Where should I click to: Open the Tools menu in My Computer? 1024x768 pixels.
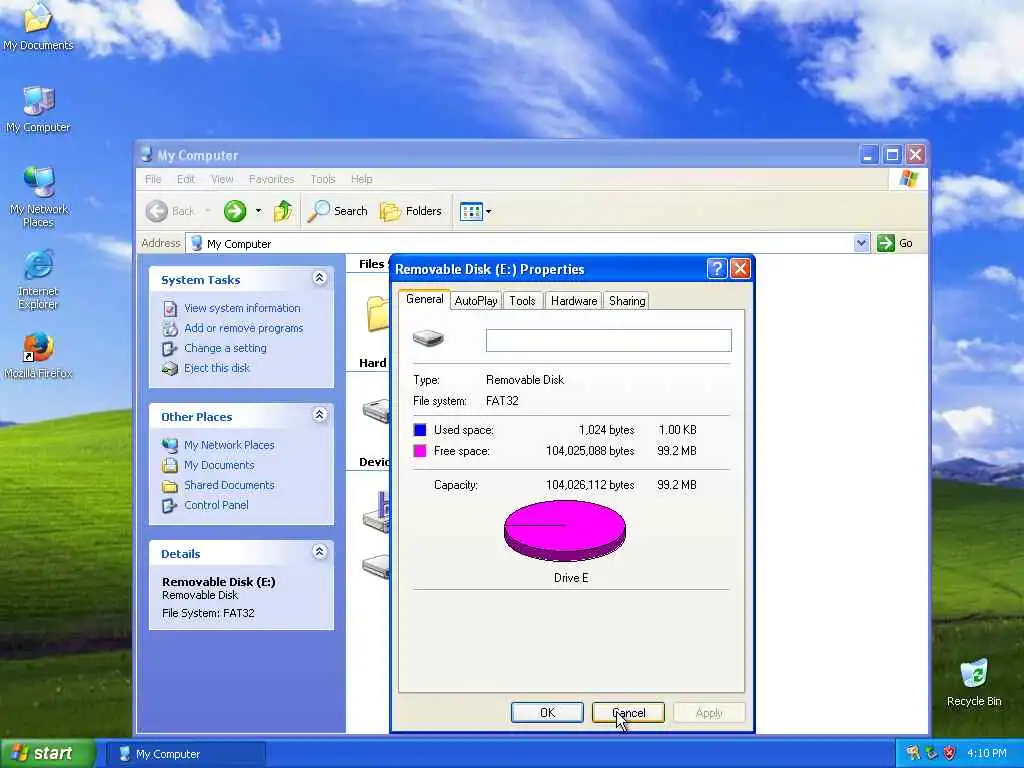323,179
